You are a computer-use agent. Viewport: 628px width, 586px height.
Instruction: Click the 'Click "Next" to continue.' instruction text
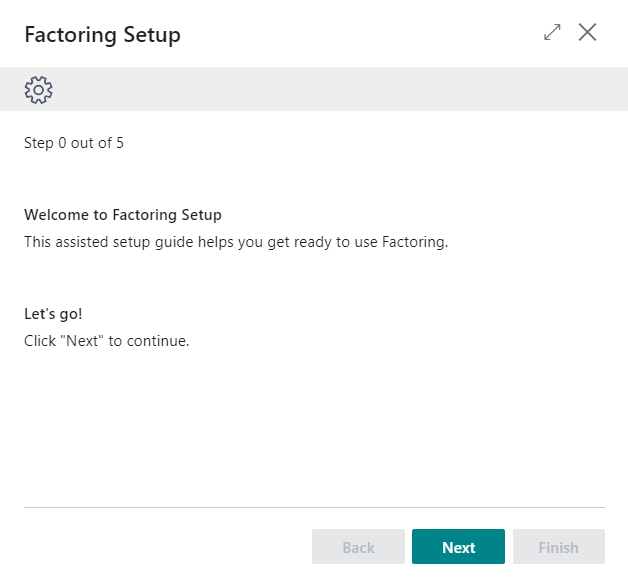(106, 341)
